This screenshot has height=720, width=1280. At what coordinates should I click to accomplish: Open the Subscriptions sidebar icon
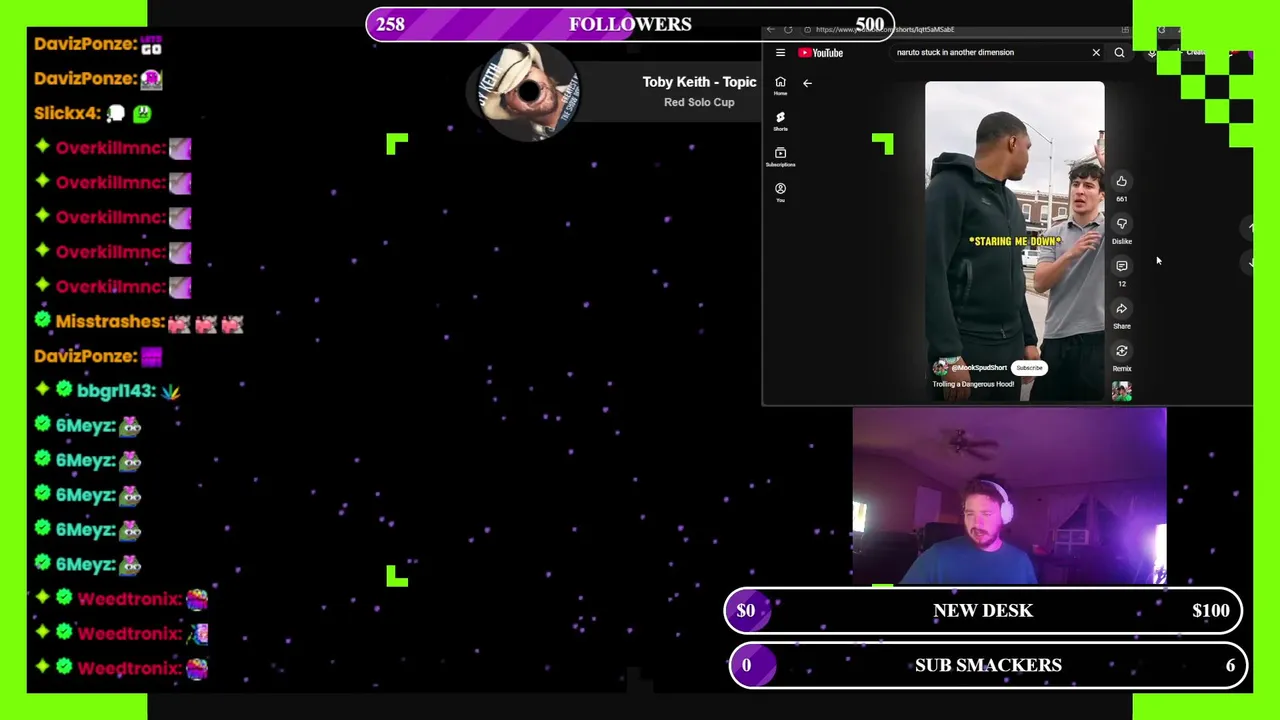point(780,157)
